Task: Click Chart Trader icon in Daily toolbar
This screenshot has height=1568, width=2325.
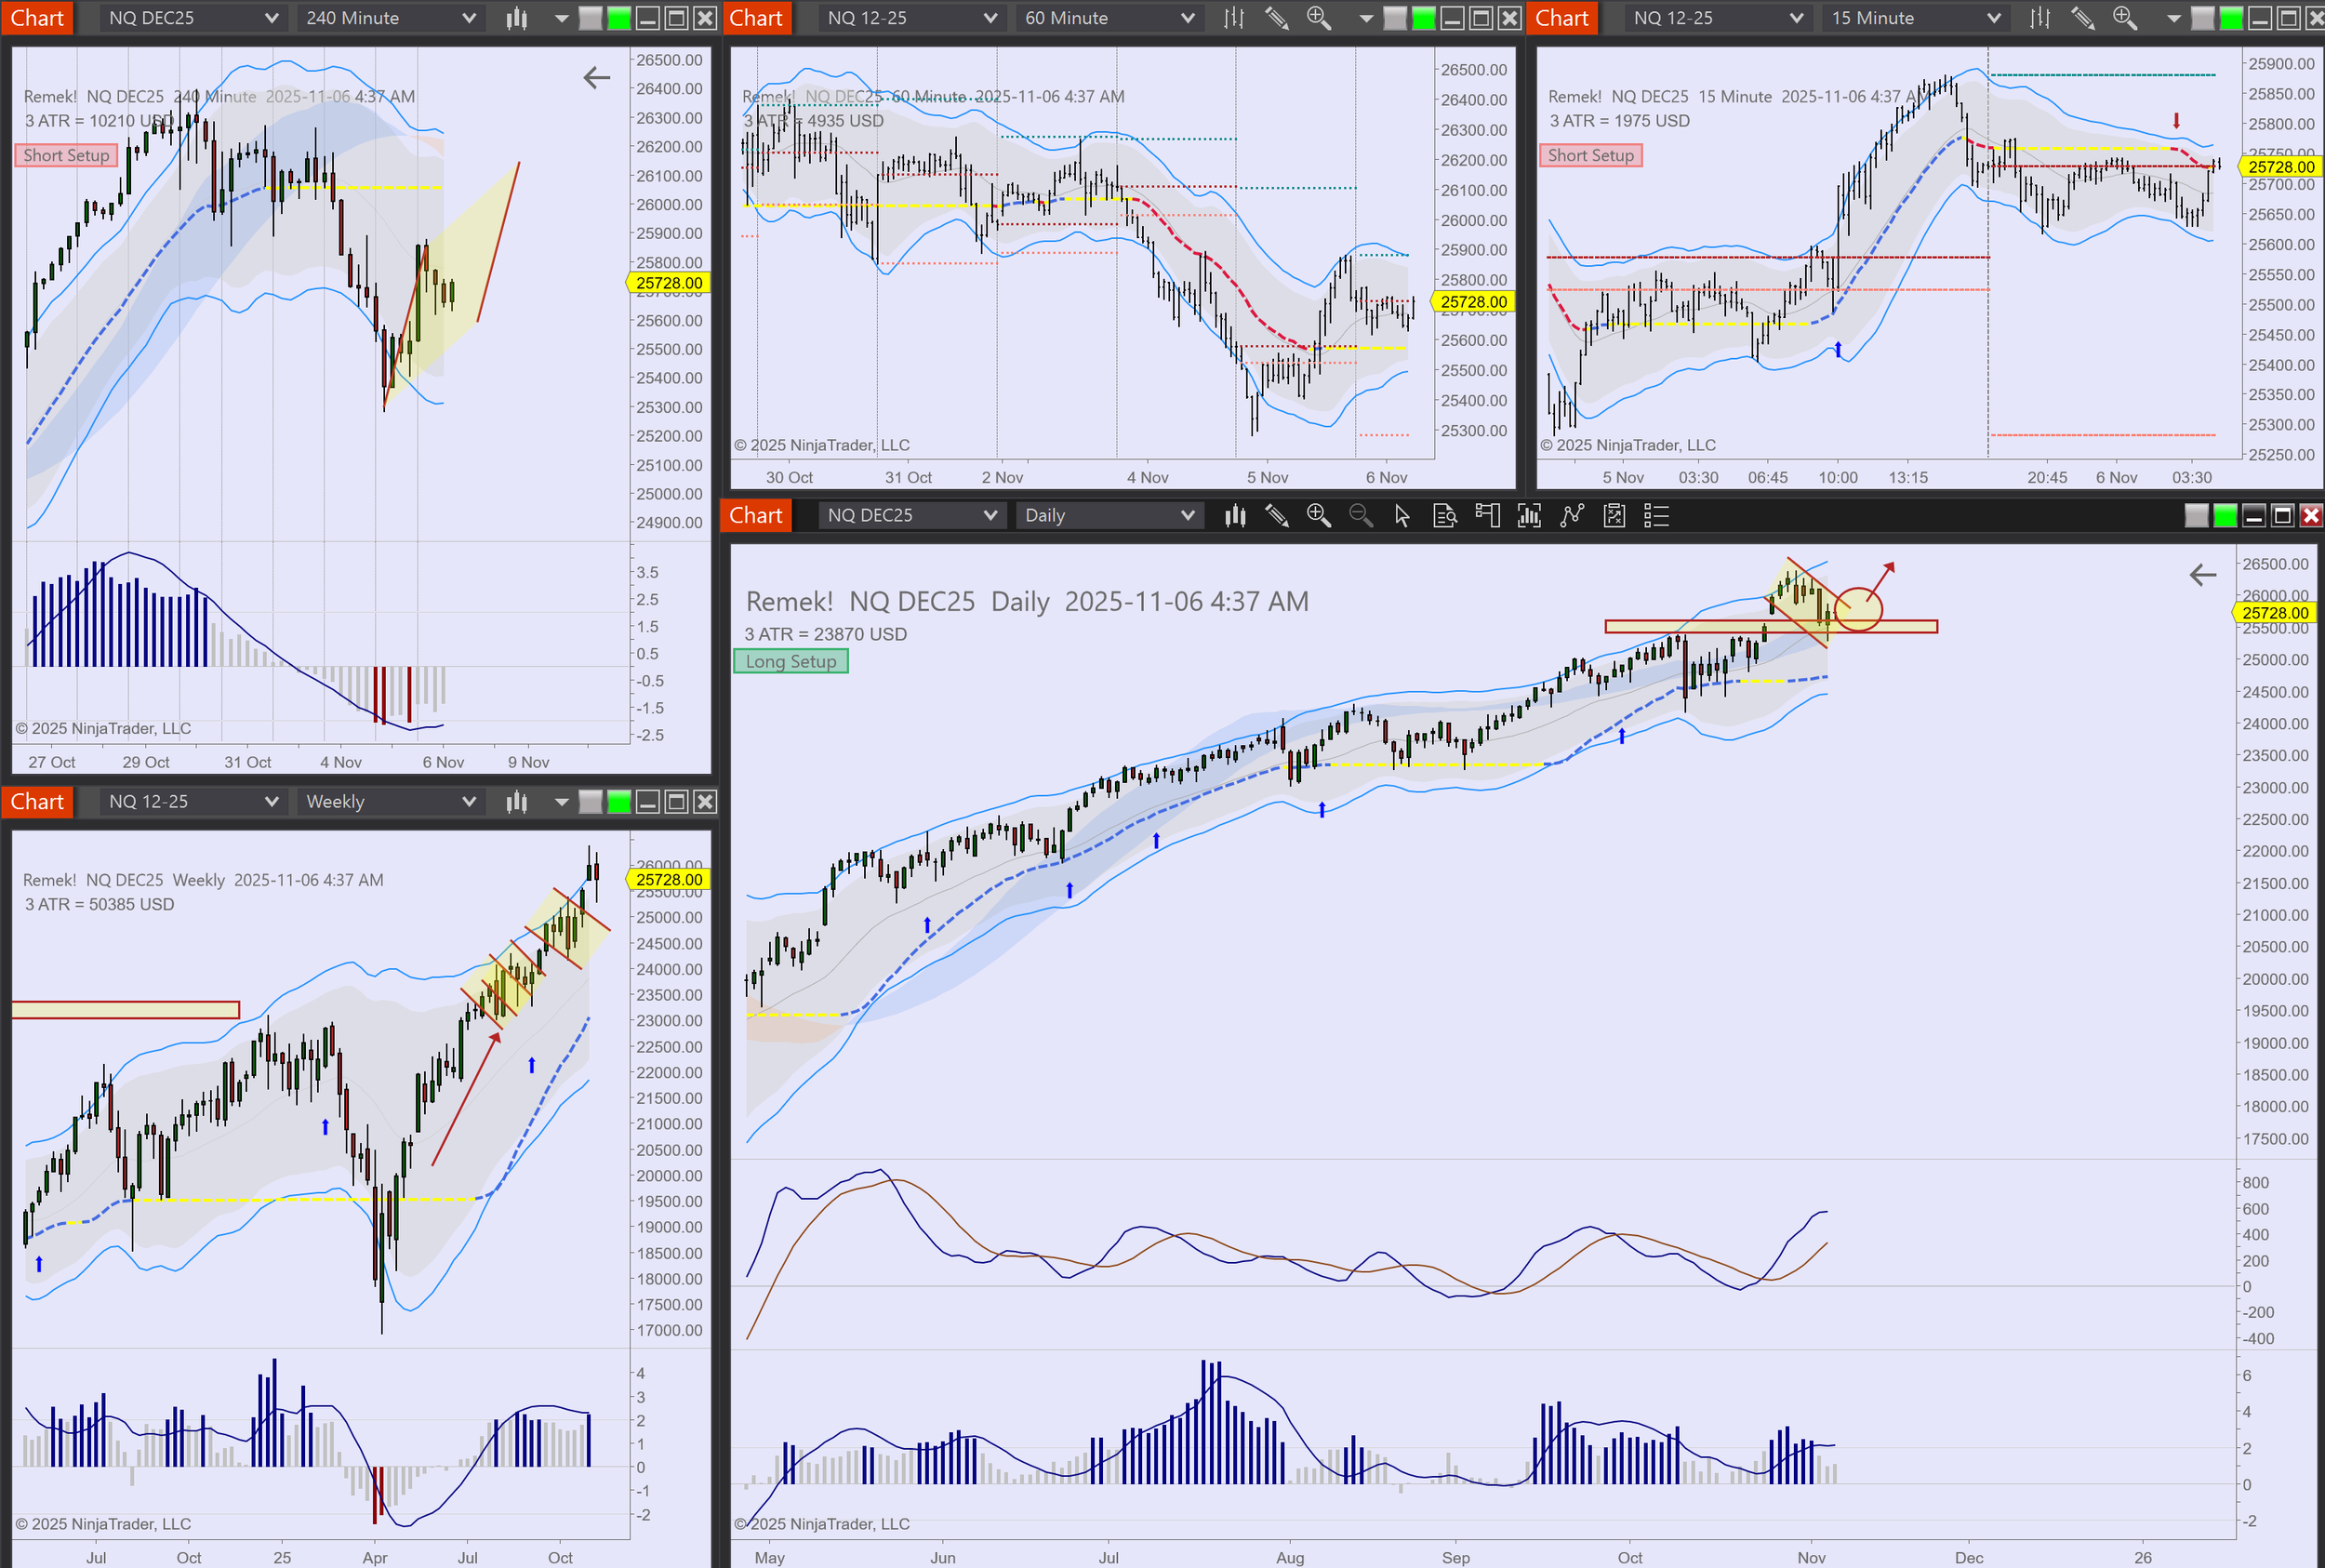Action: point(1487,516)
